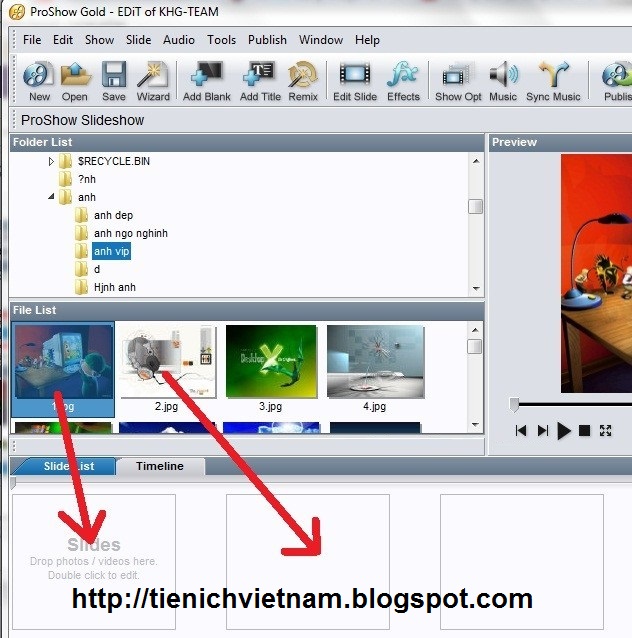Click the slide list position marker
Viewport: 632px width, 638px height.
pyautogui.click(x=13, y=483)
